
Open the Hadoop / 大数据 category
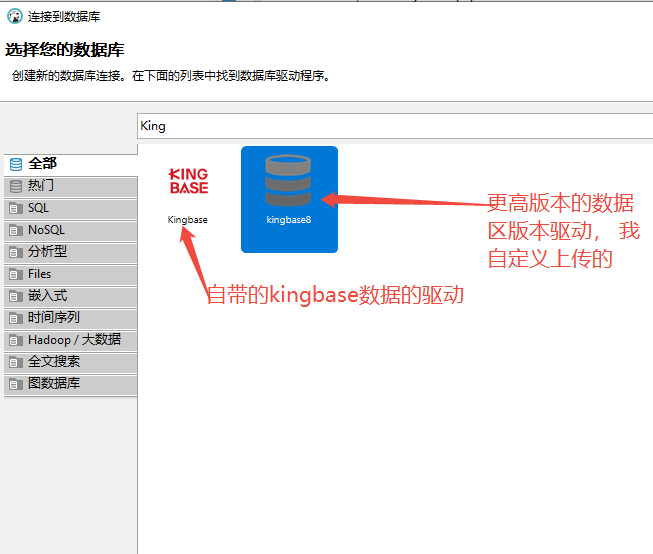70,340
